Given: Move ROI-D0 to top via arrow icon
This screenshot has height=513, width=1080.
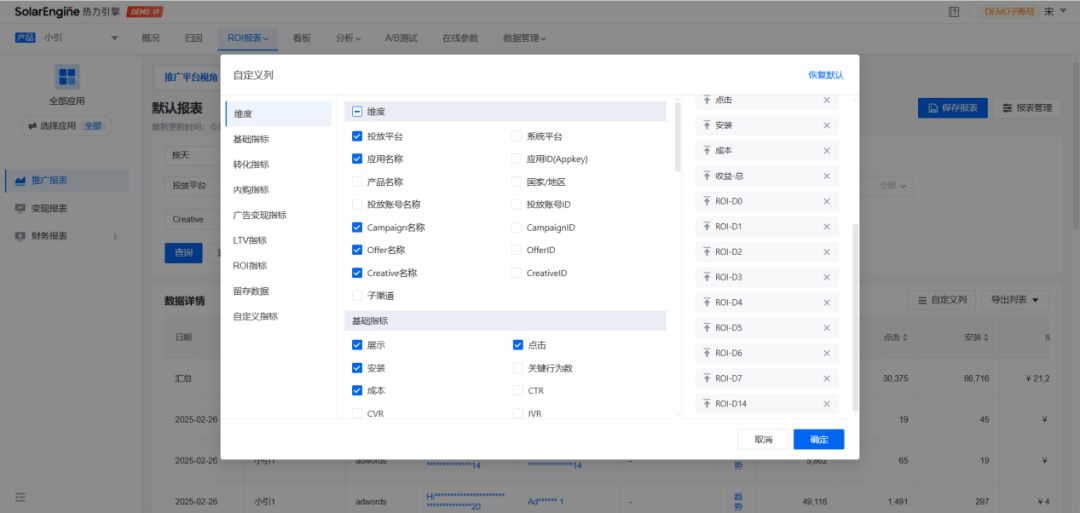Looking at the screenshot, I should click(x=706, y=201).
